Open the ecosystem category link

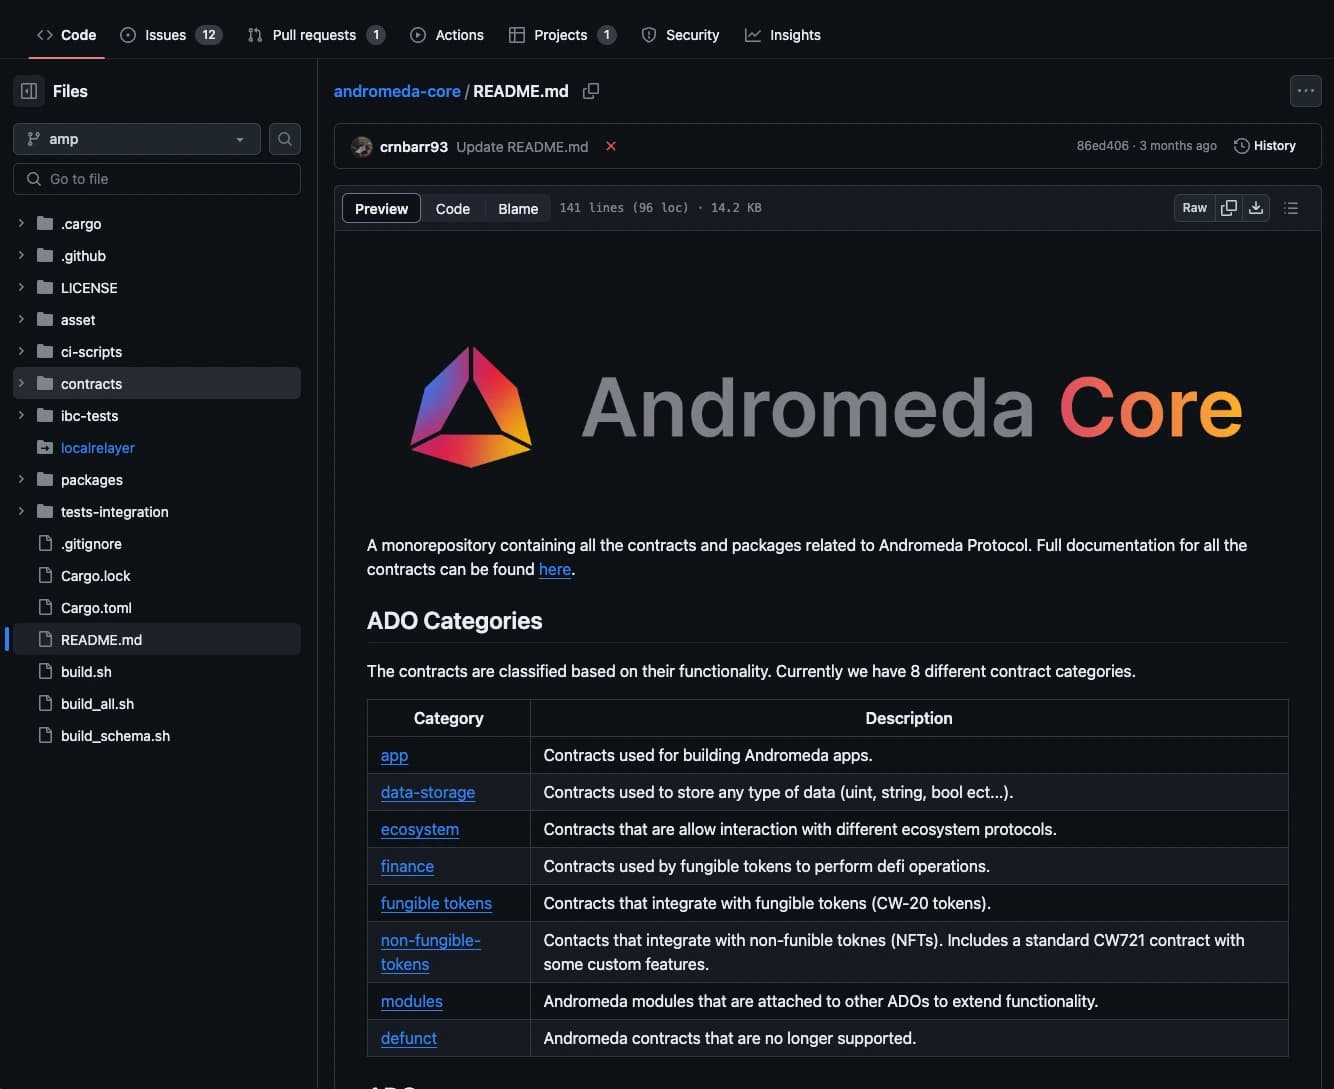point(420,829)
